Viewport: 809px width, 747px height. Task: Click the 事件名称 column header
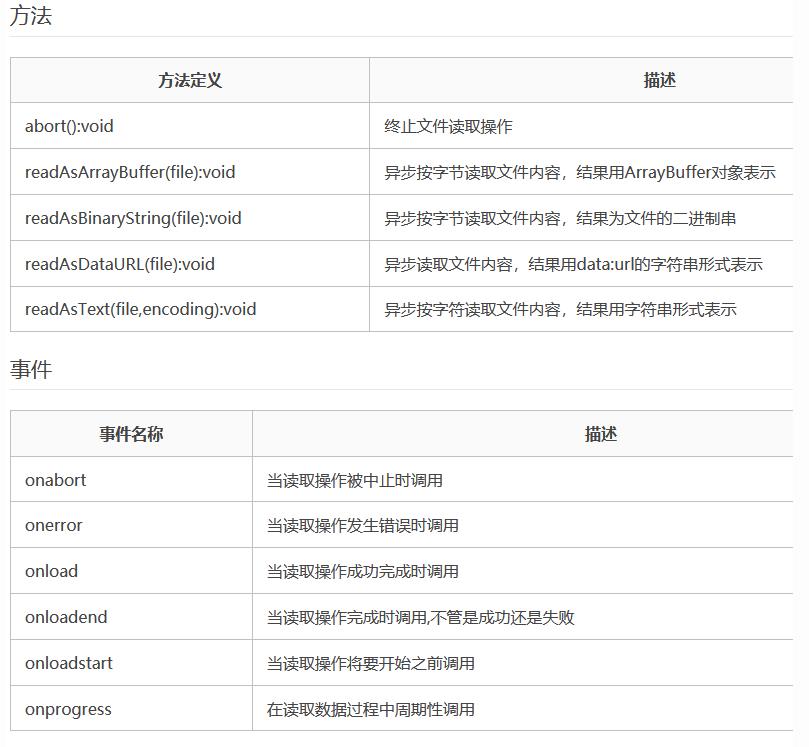(131, 434)
